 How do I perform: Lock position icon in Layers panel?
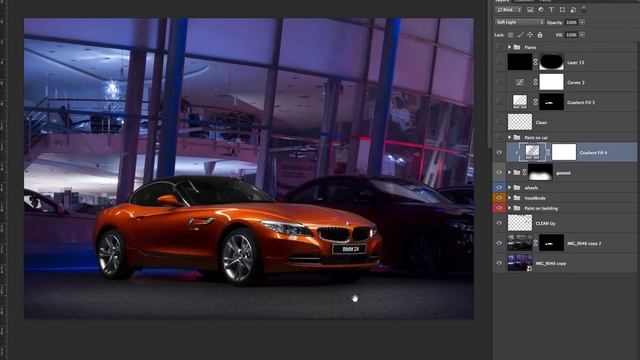530,35
